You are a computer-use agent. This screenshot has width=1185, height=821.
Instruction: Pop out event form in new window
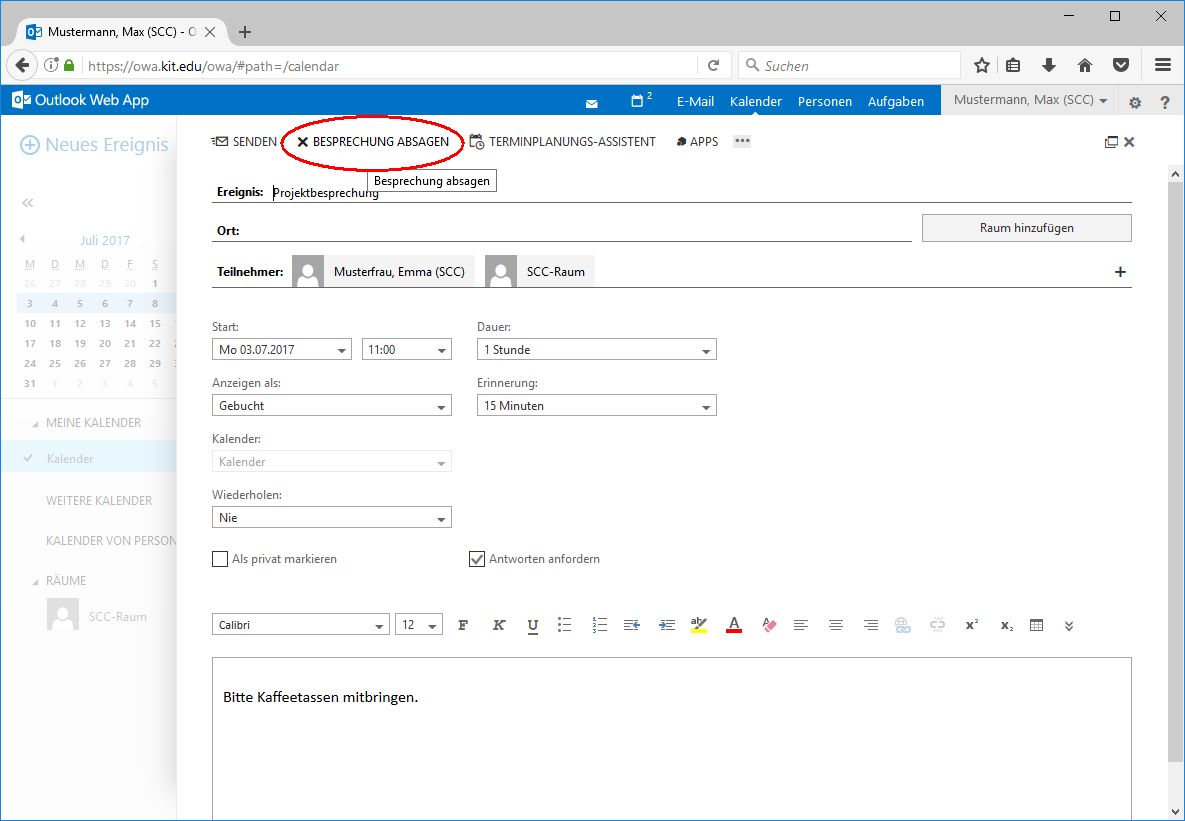(1111, 142)
